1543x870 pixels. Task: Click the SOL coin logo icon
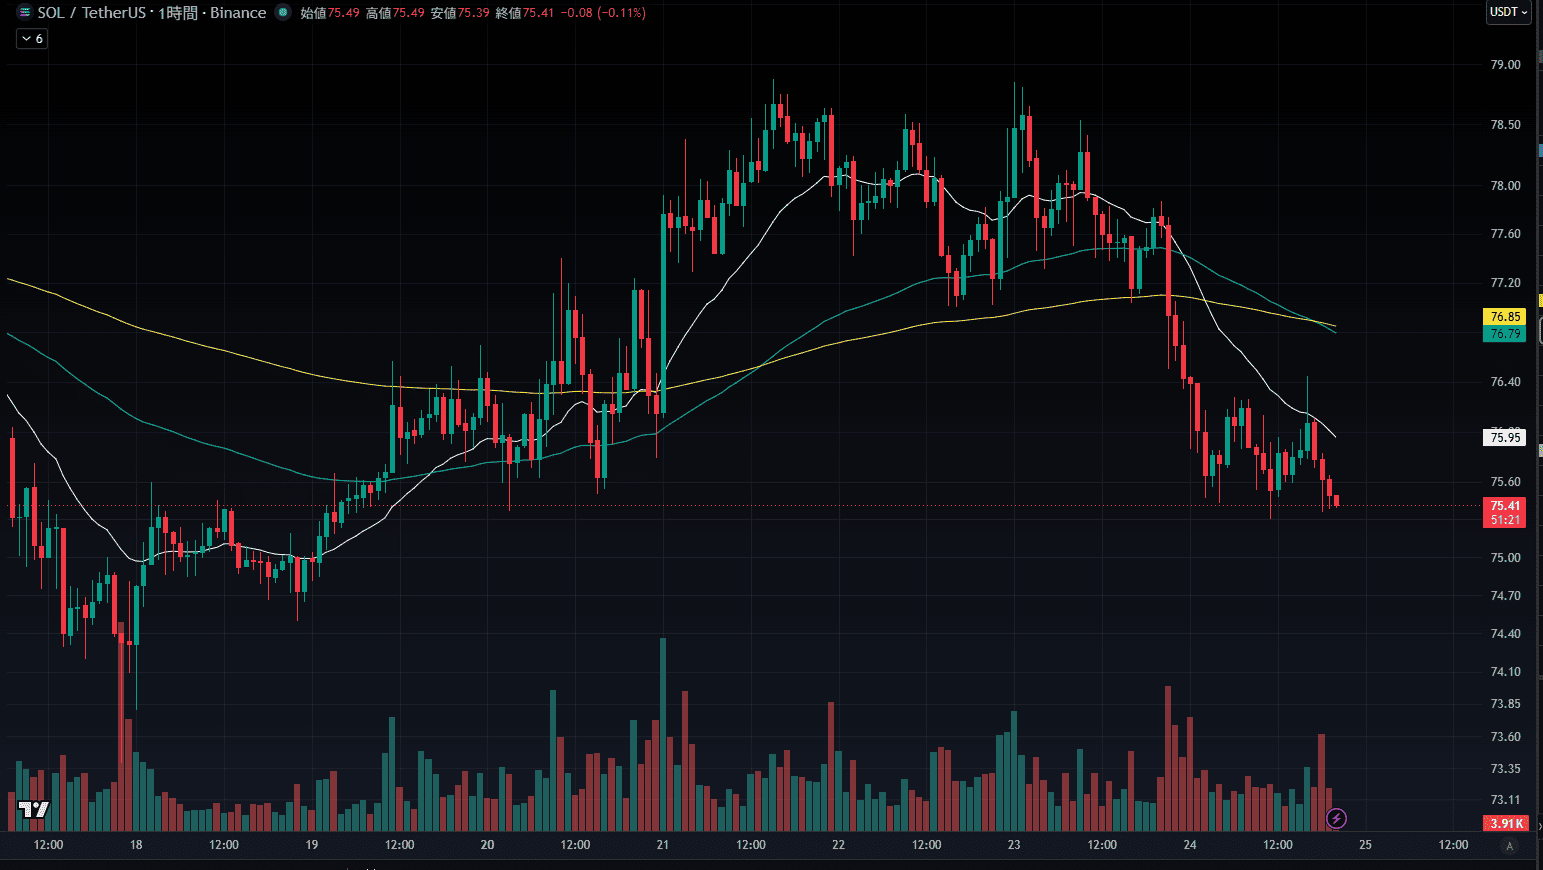pos(25,13)
